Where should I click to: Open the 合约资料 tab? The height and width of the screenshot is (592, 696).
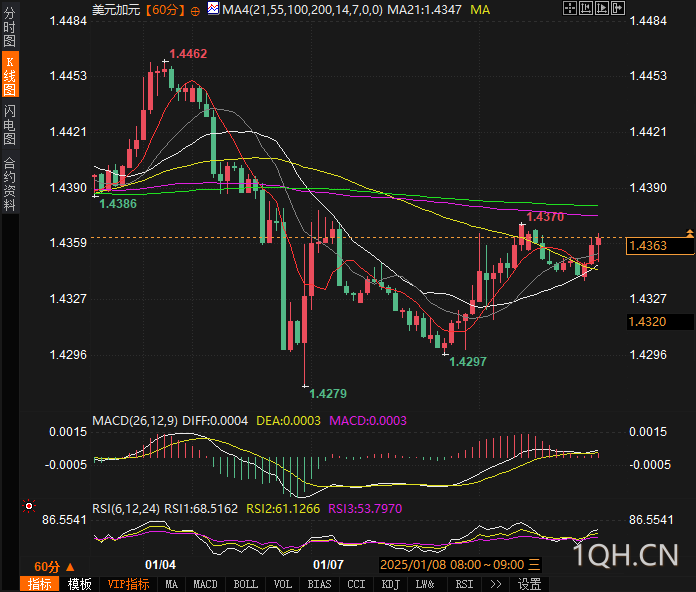9,184
